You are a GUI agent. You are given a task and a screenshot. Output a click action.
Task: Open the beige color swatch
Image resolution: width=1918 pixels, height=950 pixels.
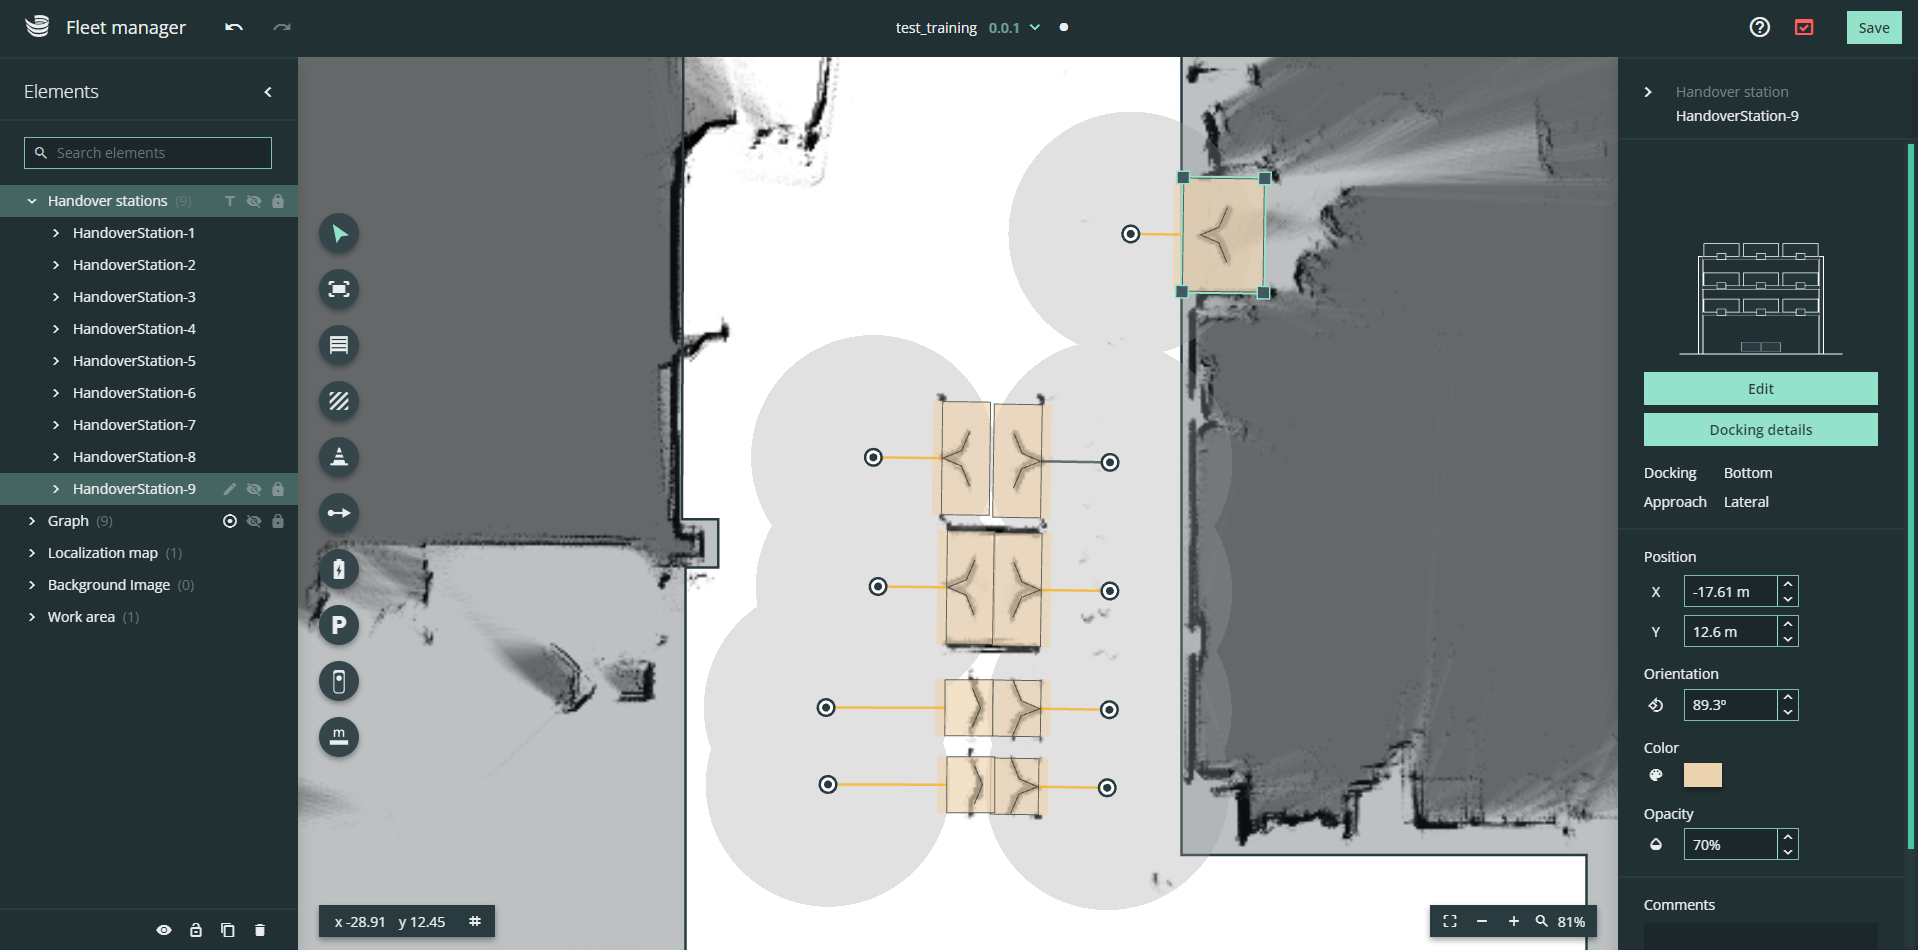tap(1702, 775)
